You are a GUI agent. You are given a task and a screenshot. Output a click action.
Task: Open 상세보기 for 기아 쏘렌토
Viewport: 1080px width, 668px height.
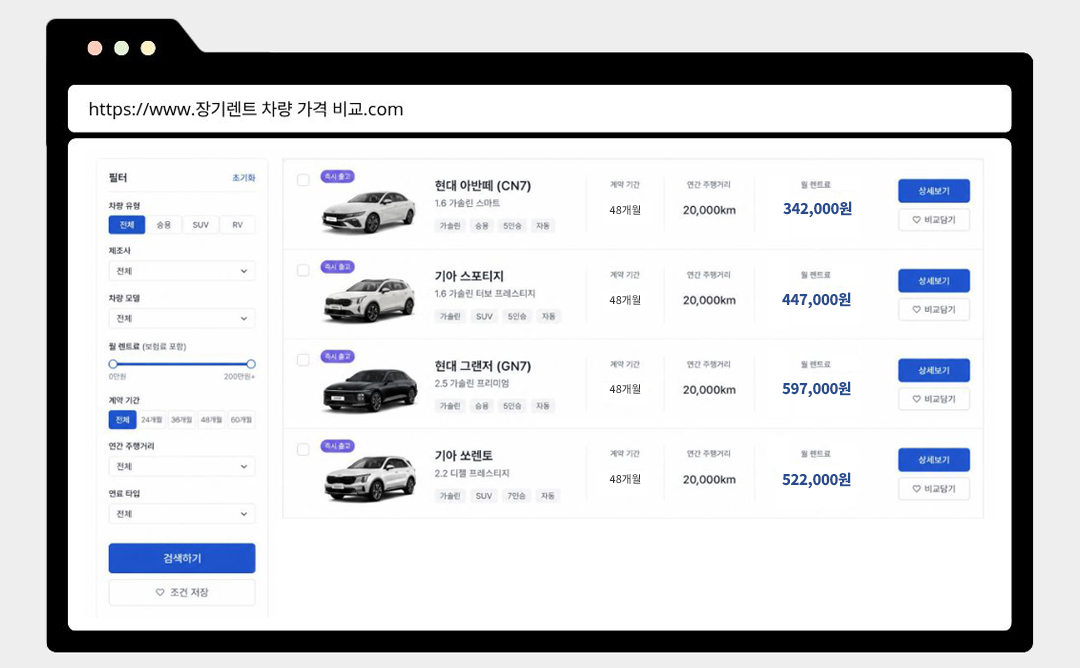tap(933, 460)
